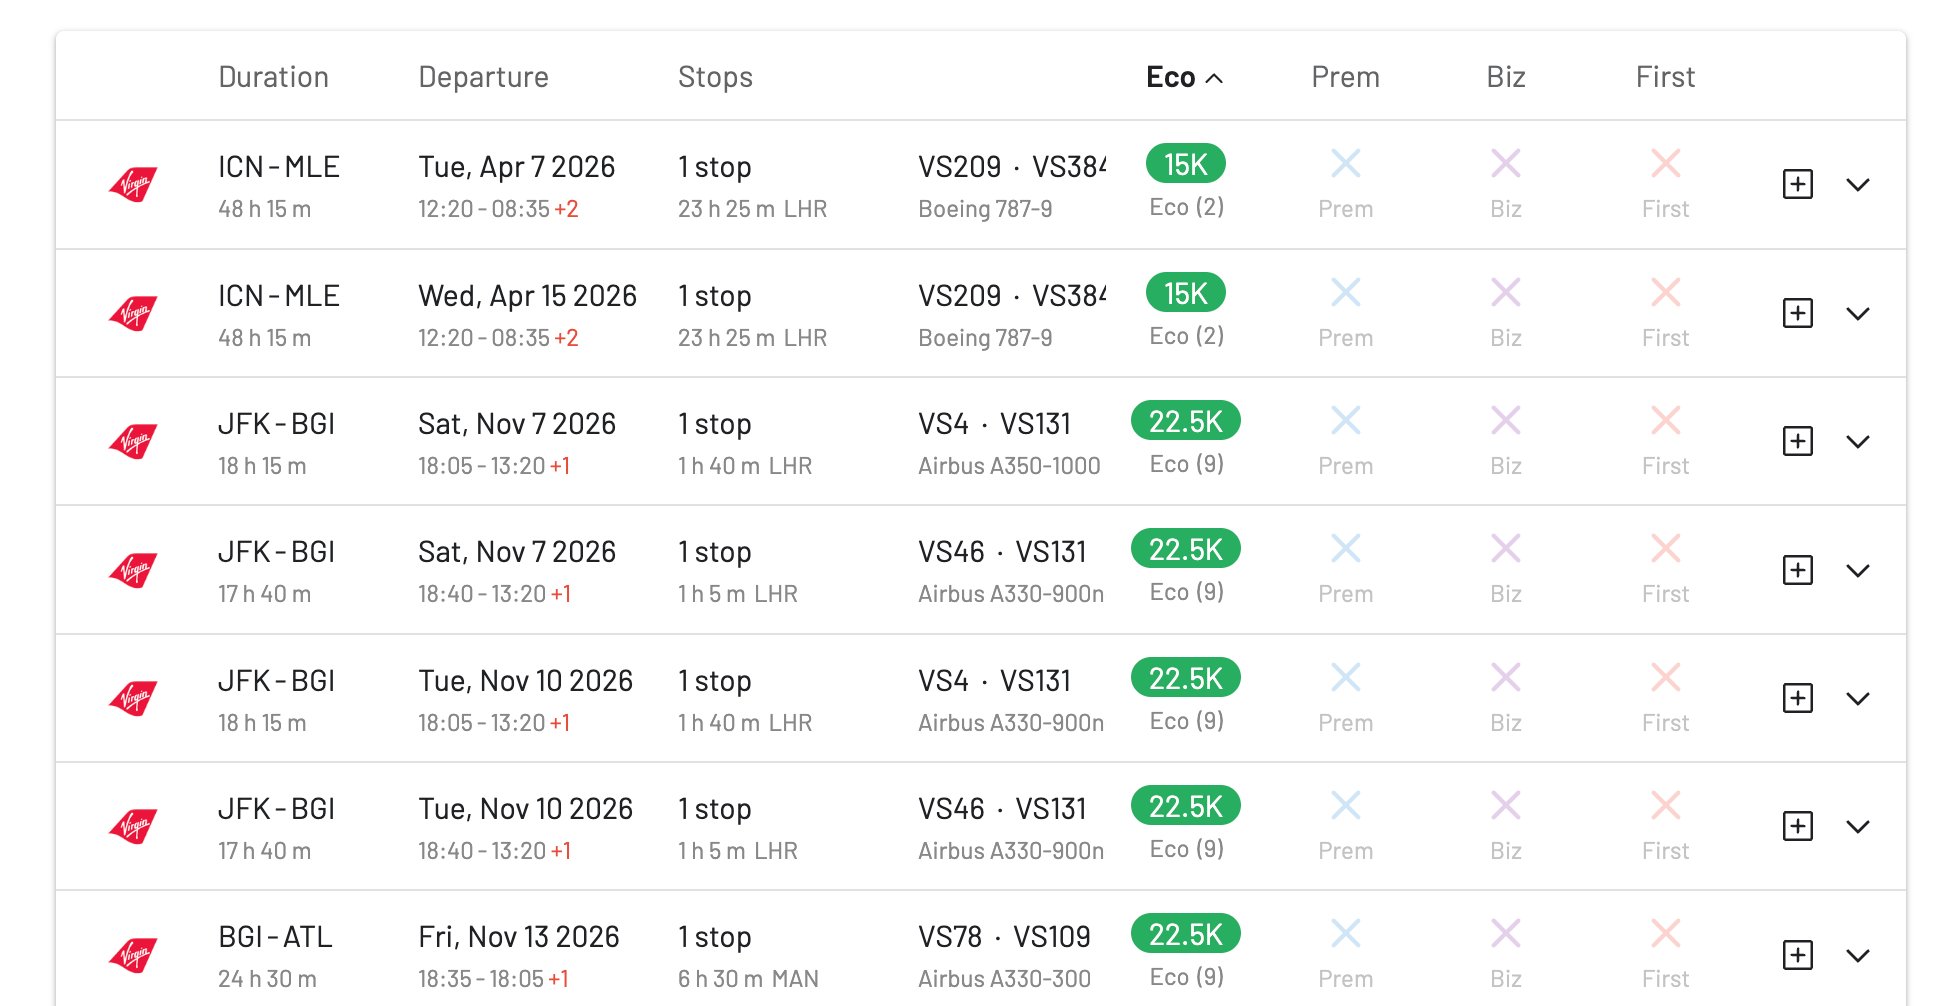Select the Biz column header
Viewport: 1946px width, 1006px height.
coord(1504,76)
